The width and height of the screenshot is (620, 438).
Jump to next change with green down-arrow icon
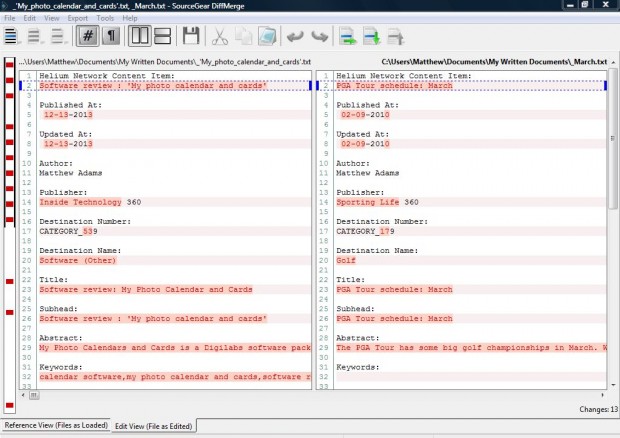372,36
